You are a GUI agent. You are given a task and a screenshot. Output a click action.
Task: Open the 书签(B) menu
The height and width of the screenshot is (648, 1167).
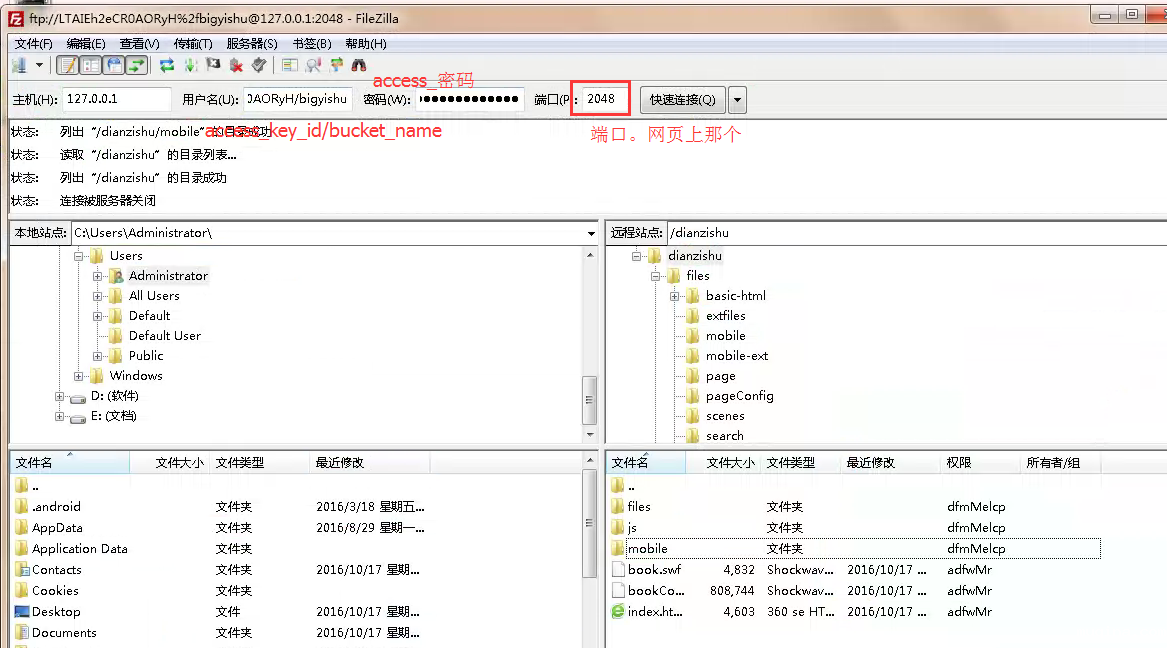tap(311, 43)
